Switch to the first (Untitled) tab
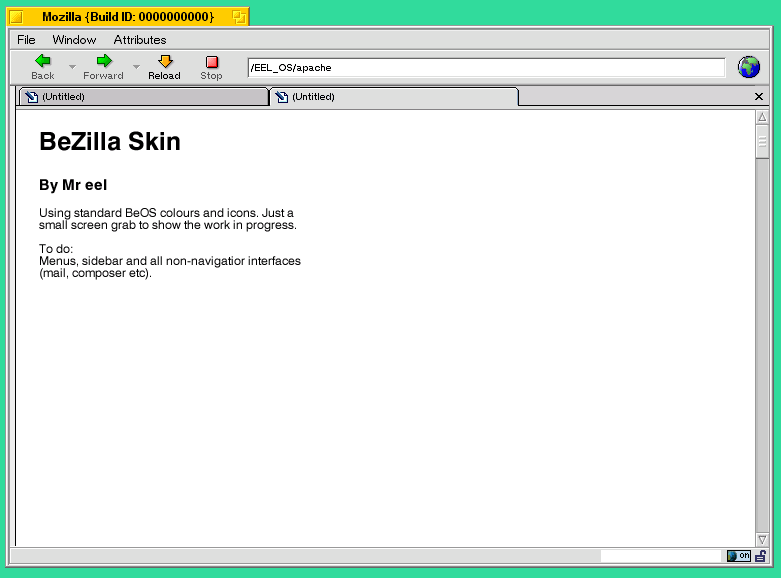This screenshot has height=578, width=781. point(142,97)
